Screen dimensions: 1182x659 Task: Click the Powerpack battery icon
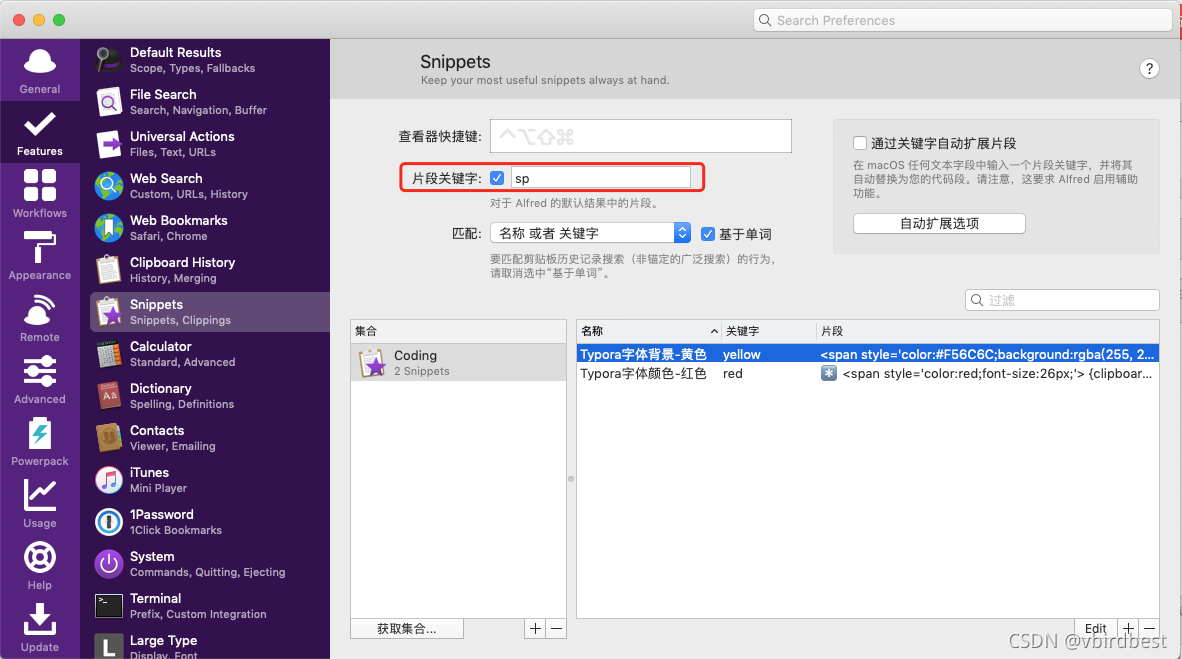tap(39, 434)
